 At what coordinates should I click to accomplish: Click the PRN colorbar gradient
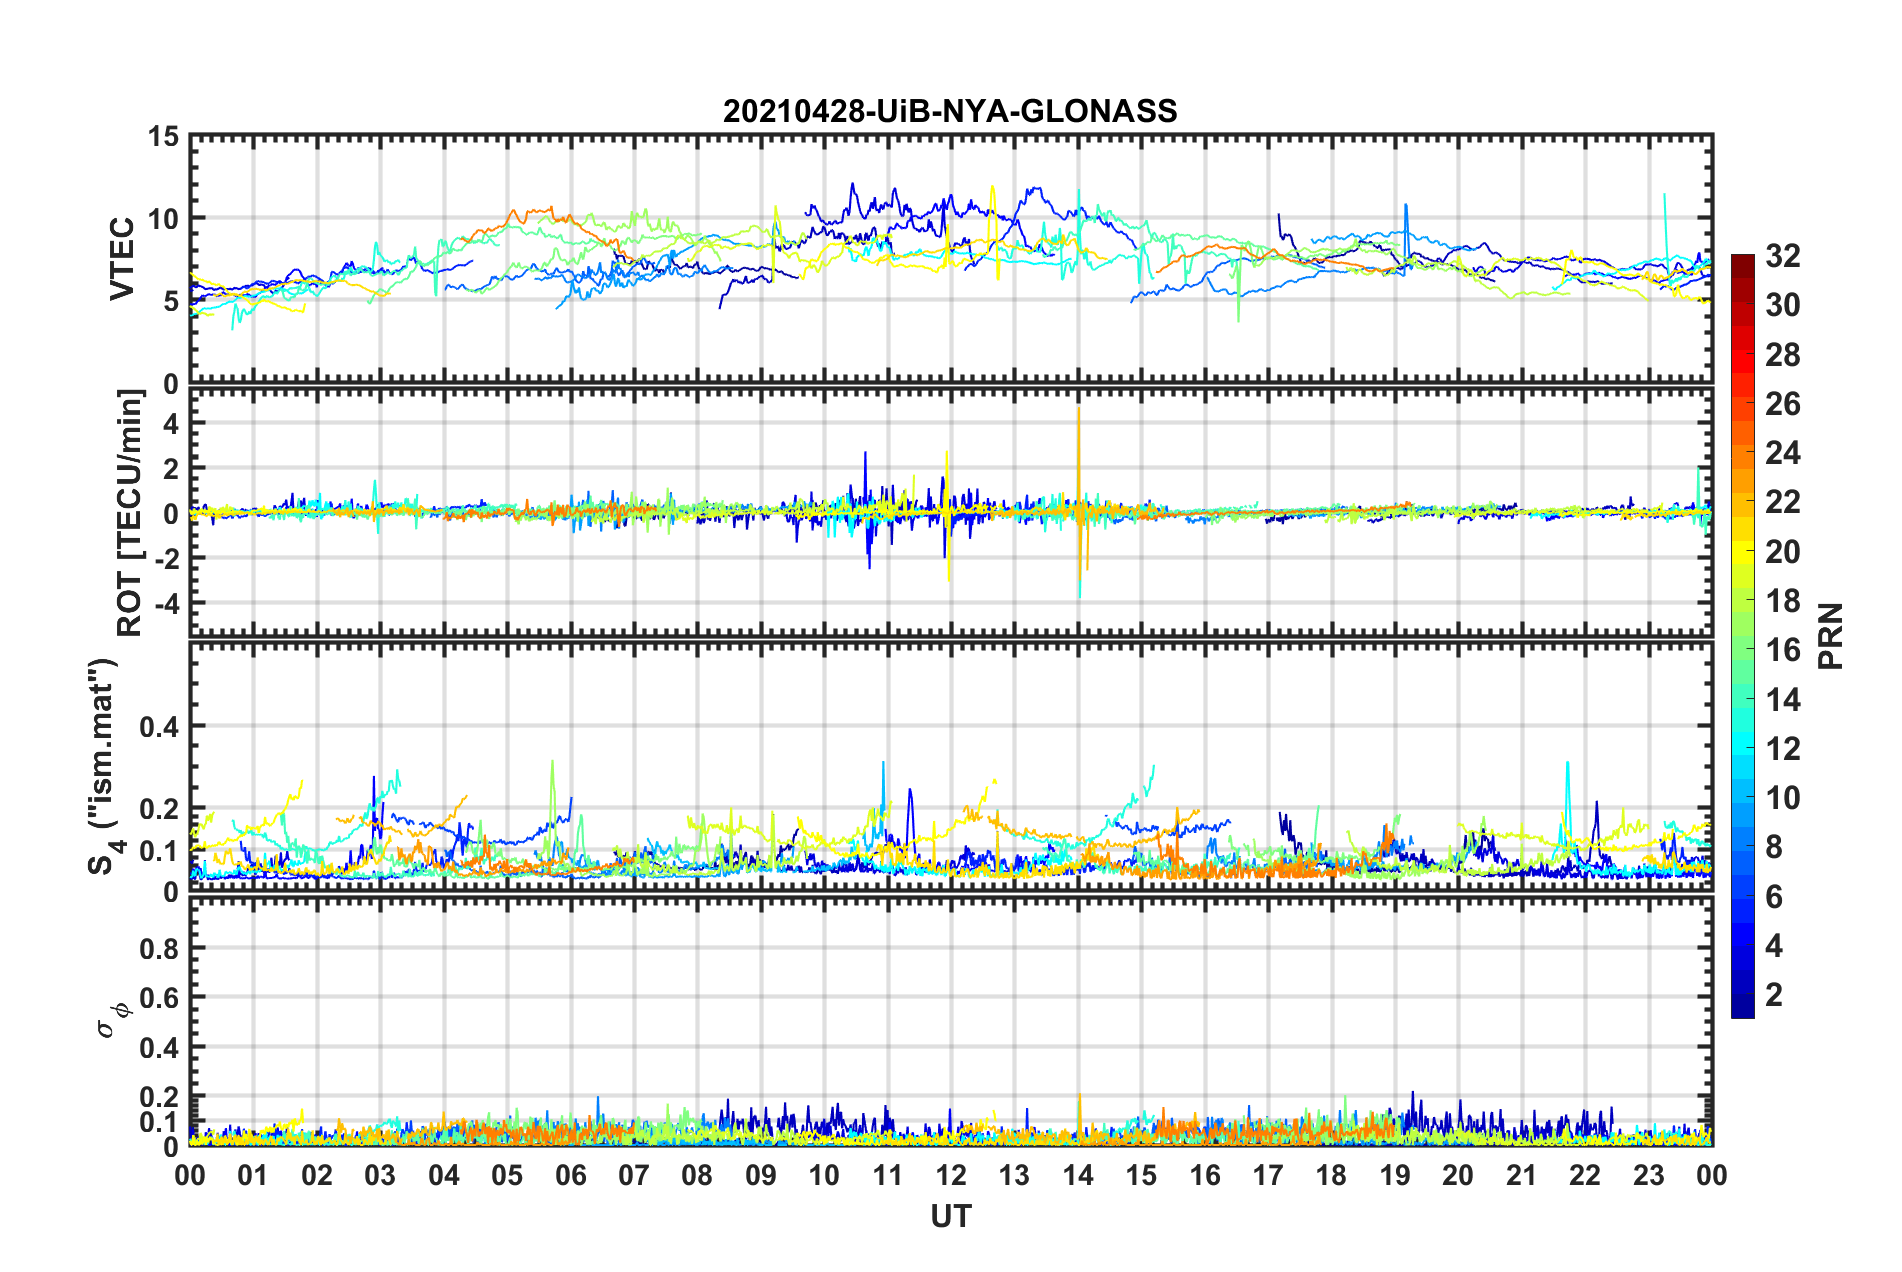tap(1743, 636)
